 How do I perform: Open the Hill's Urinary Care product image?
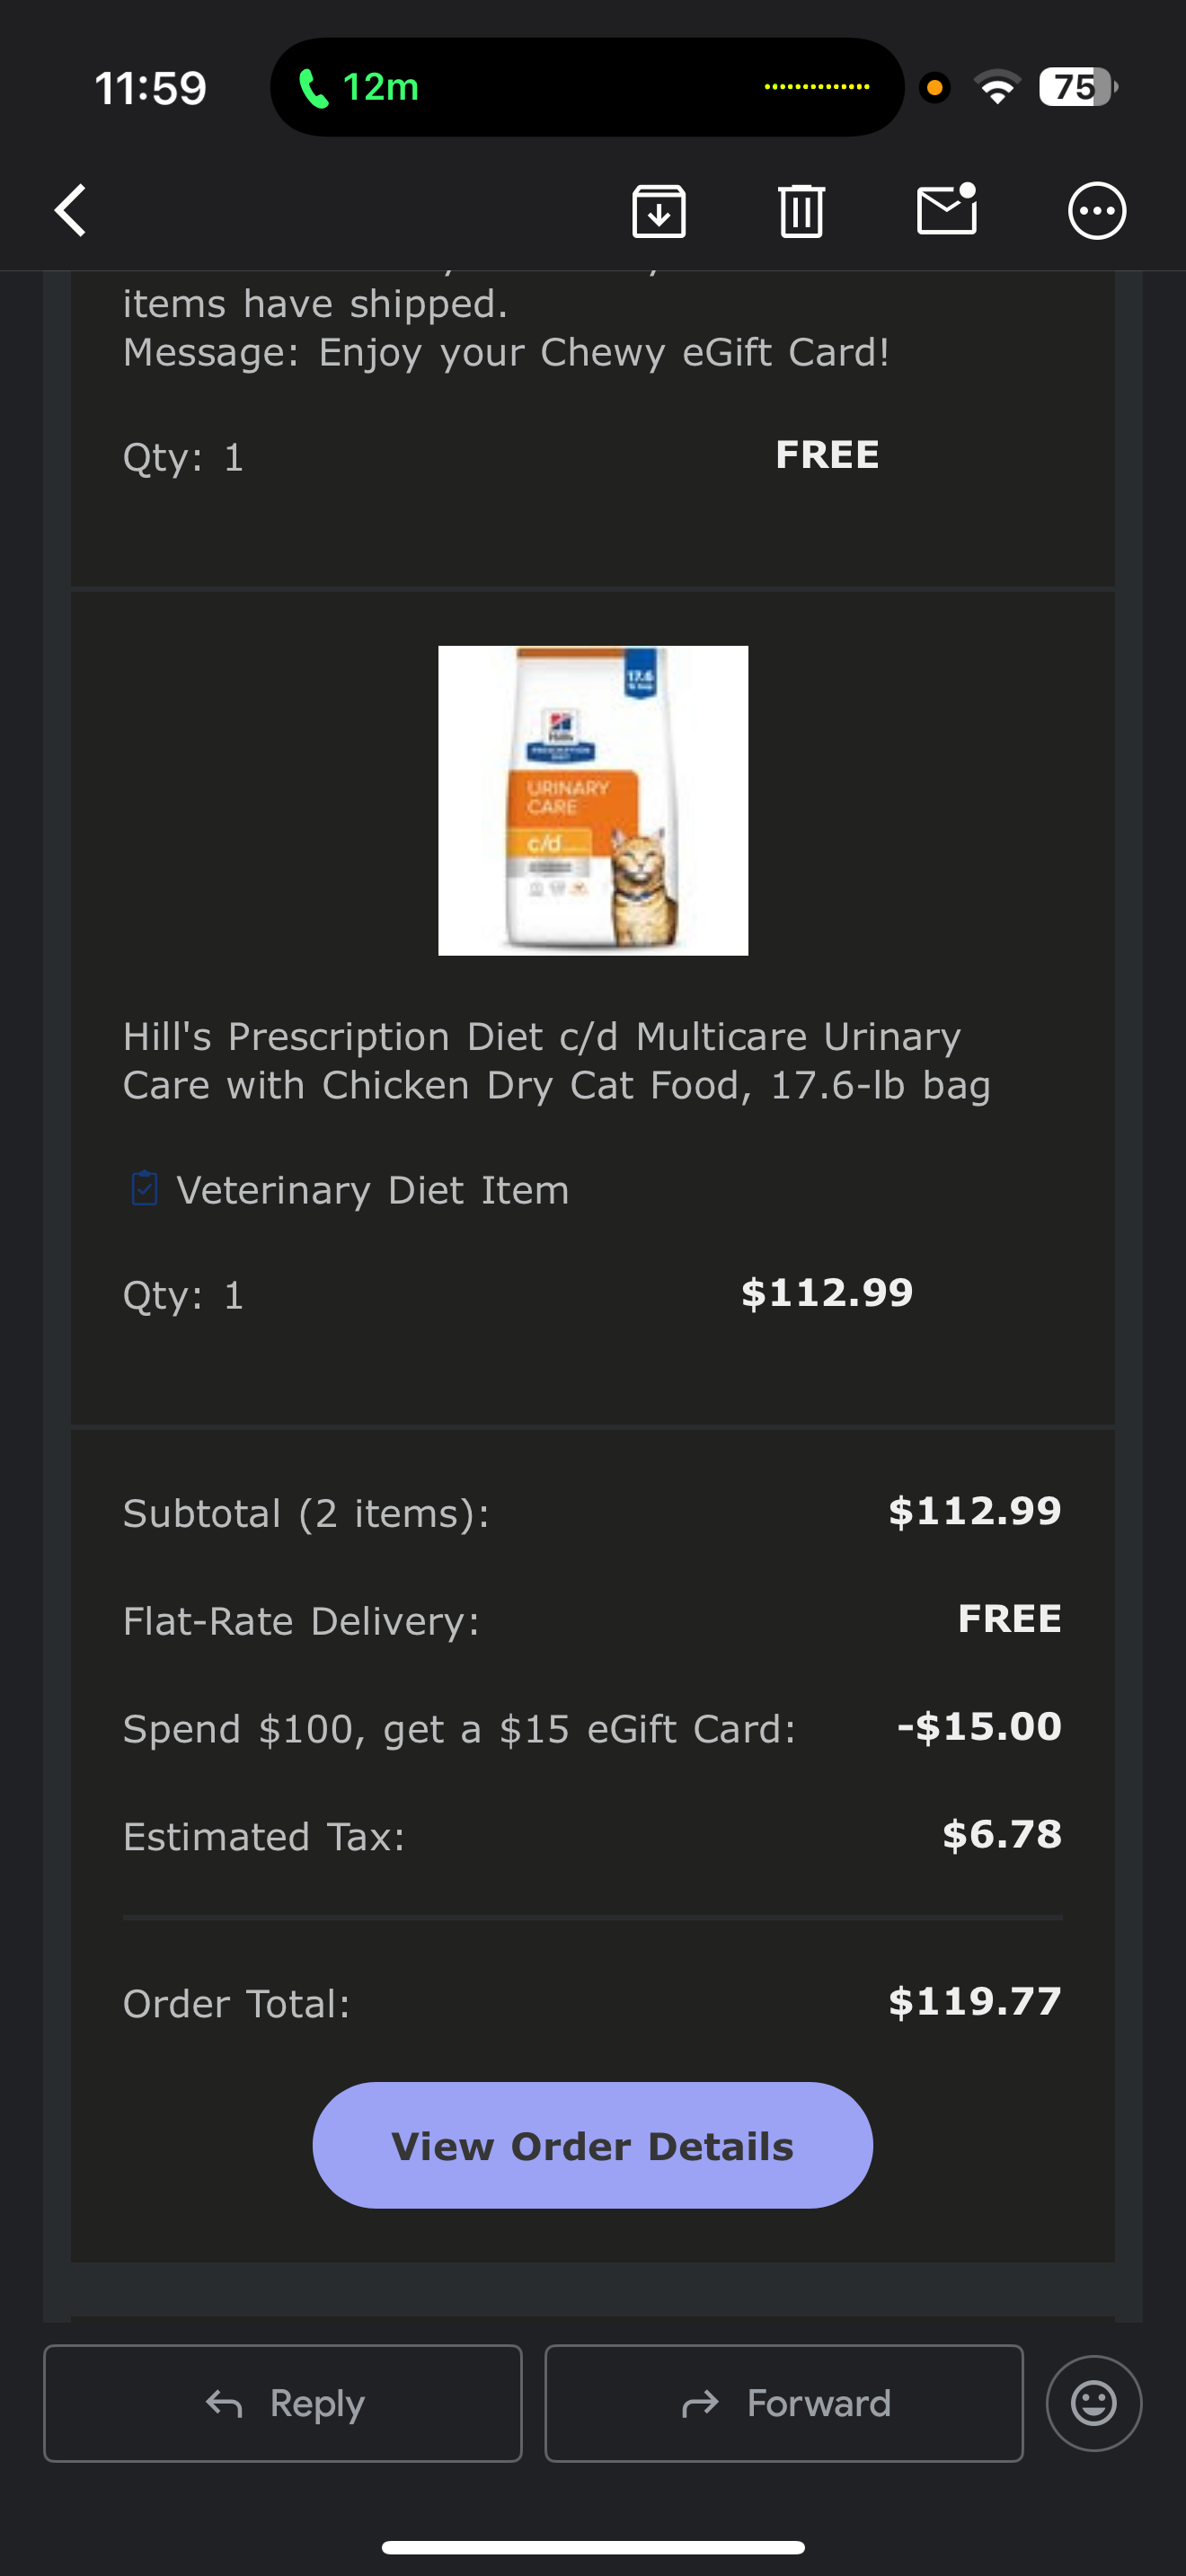pos(593,800)
